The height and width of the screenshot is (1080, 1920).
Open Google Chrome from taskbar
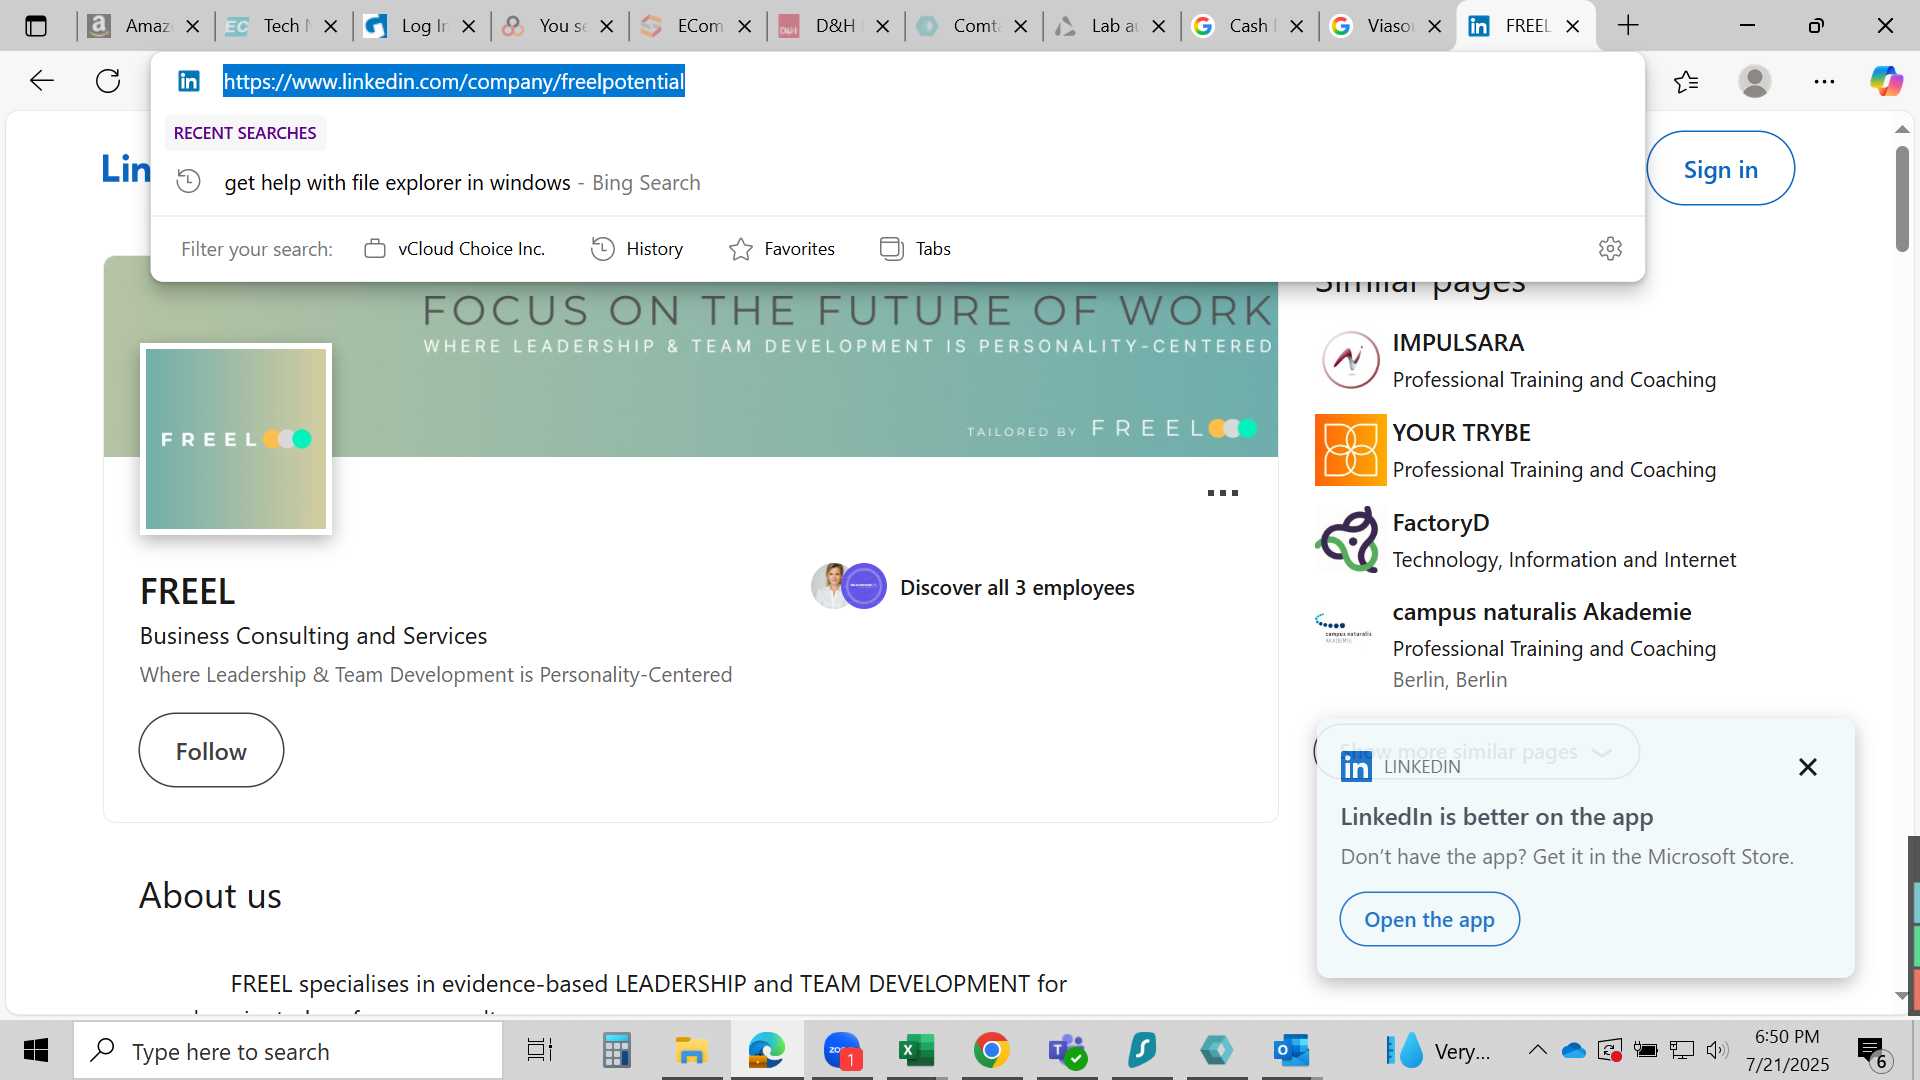[x=991, y=1051]
